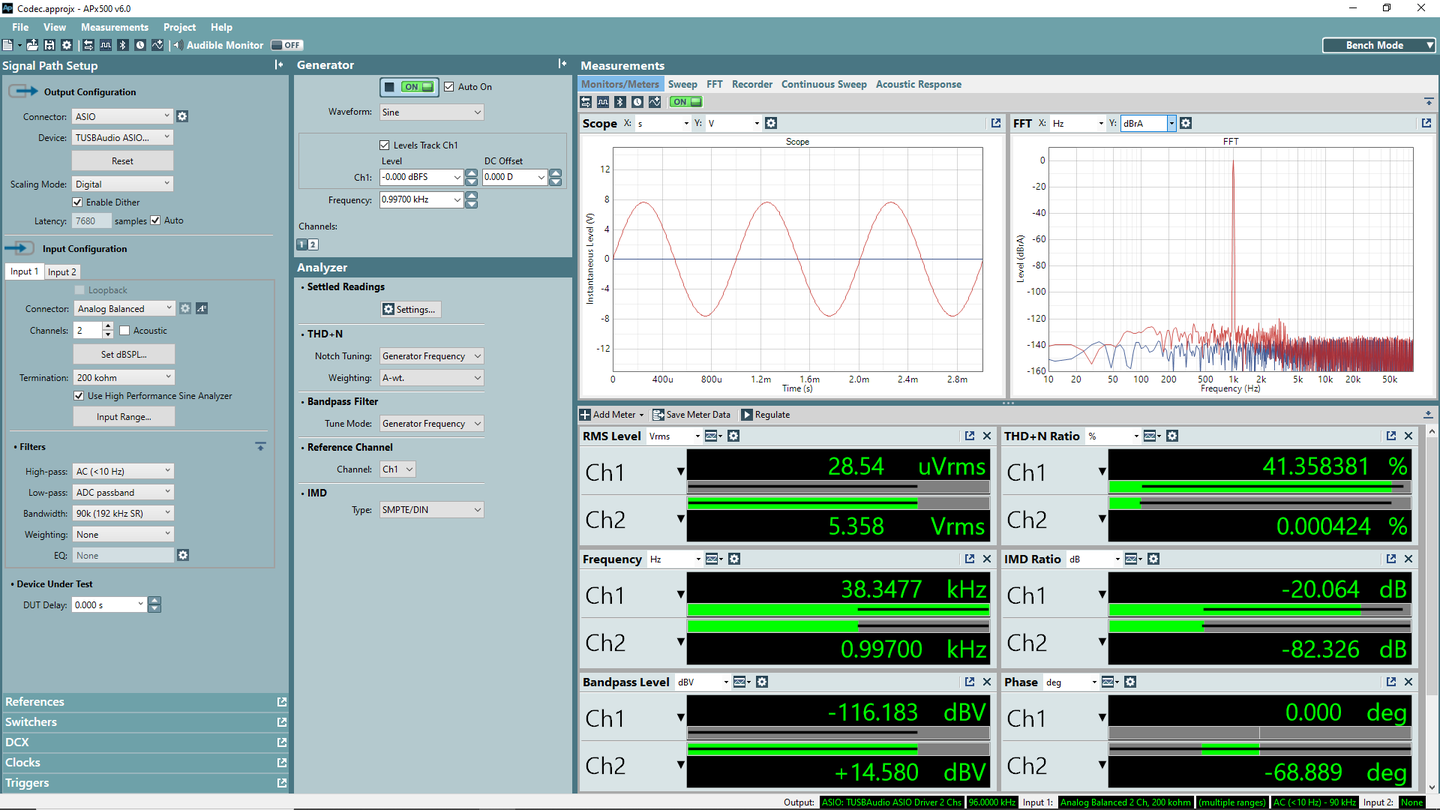The height and width of the screenshot is (810, 1440).
Task: Uncheck the Enable Dither checkbox
Action: 78,202
